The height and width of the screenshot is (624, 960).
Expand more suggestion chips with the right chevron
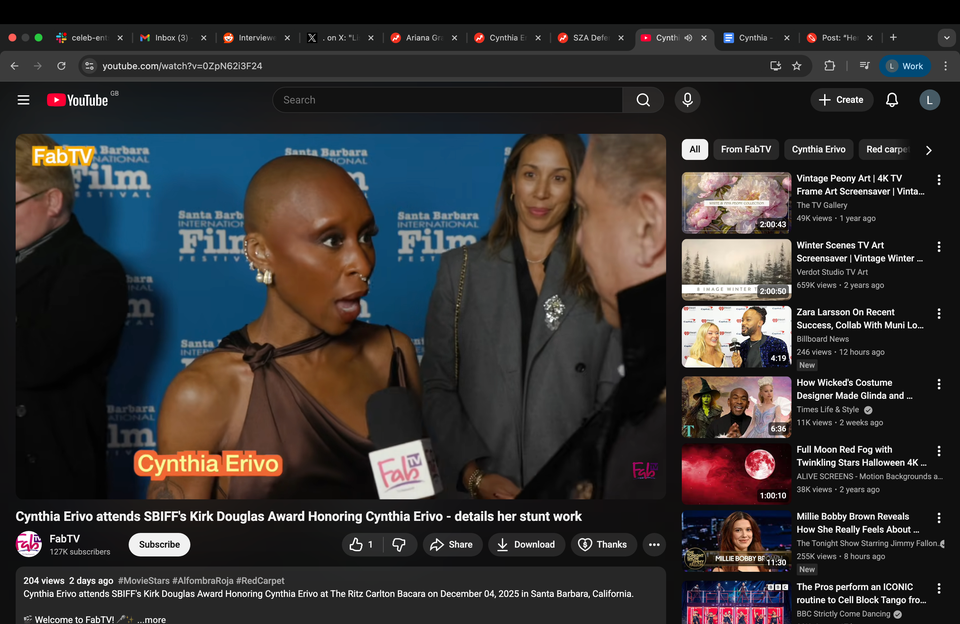(x=928, y=149)
